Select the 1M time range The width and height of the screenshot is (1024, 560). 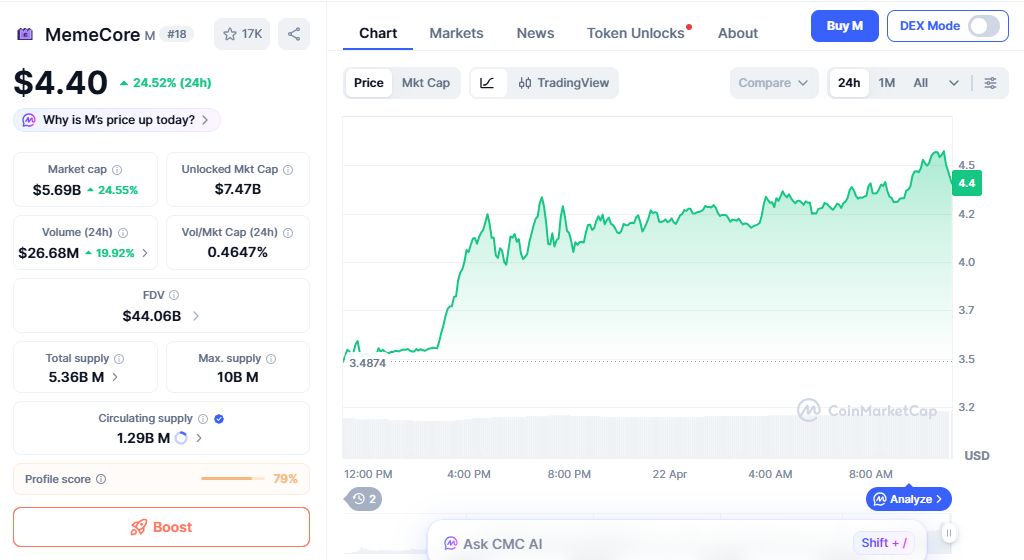point(887,83)
